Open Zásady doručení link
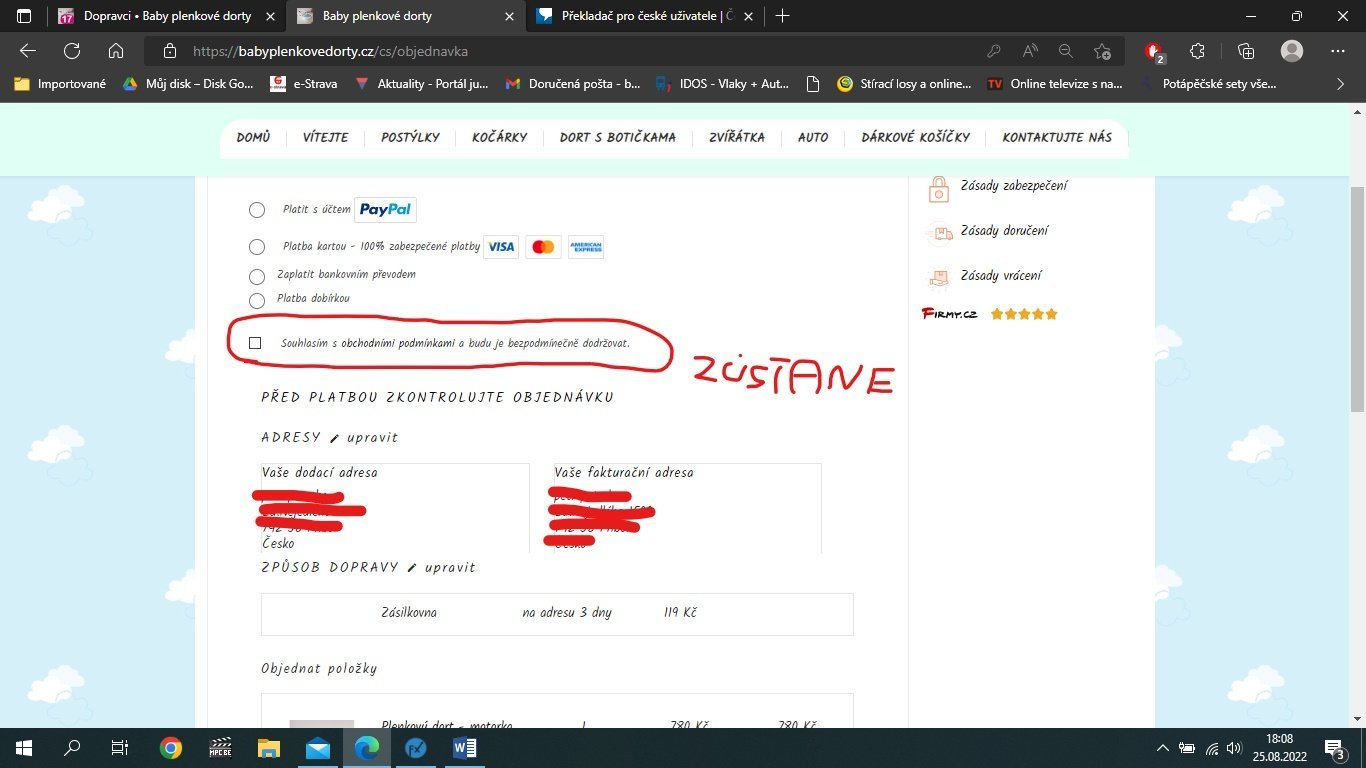The width and height of the screenshot is (1366, 768). tap(1004, 231)
